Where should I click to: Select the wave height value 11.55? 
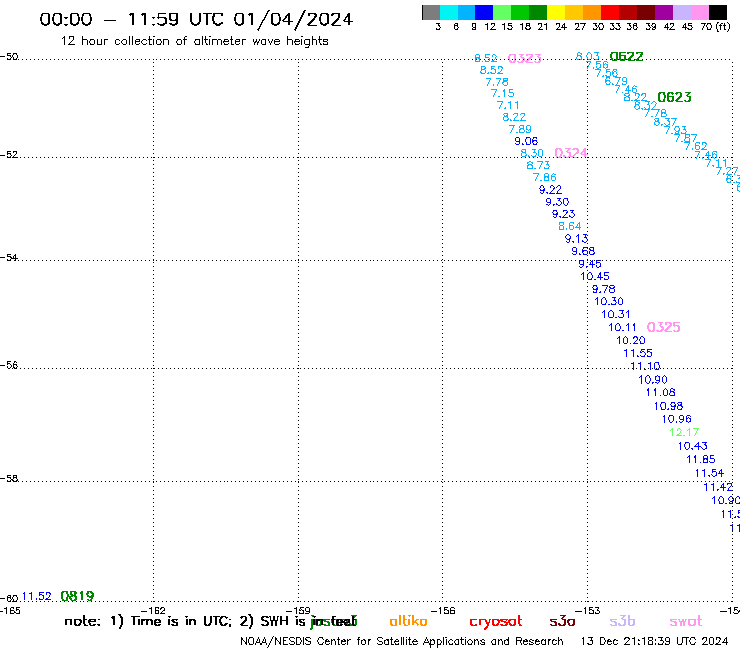click(638, 354)
